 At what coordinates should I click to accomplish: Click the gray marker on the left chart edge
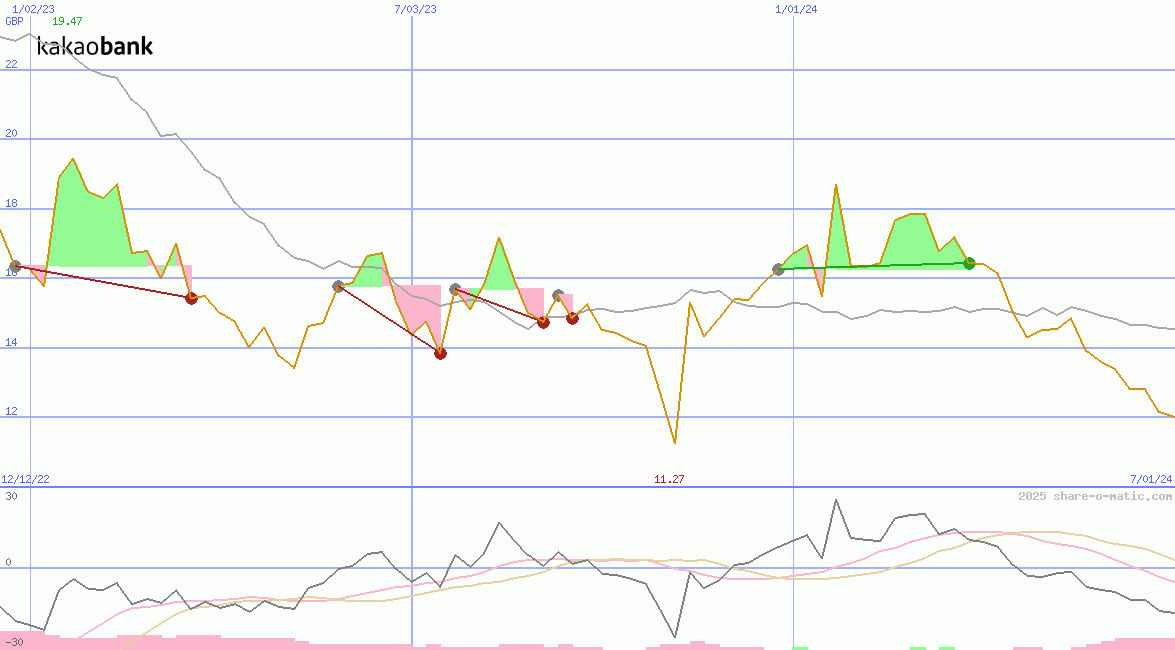(x=15, y=267)
